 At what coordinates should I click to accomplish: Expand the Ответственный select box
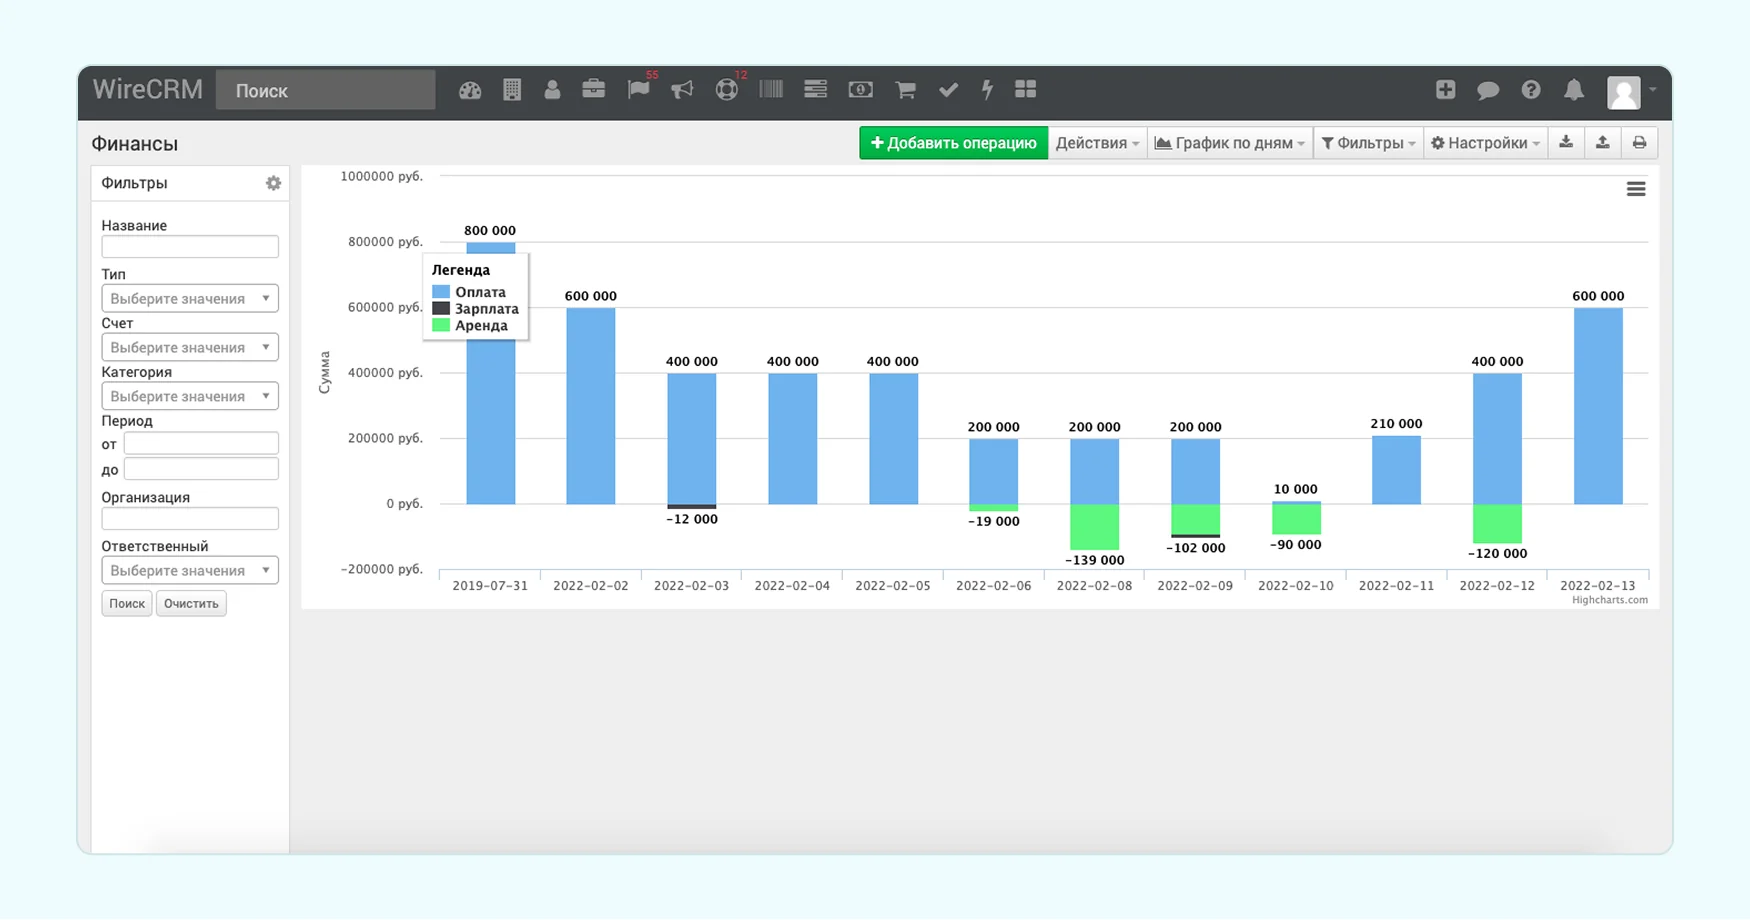point(190,570)
